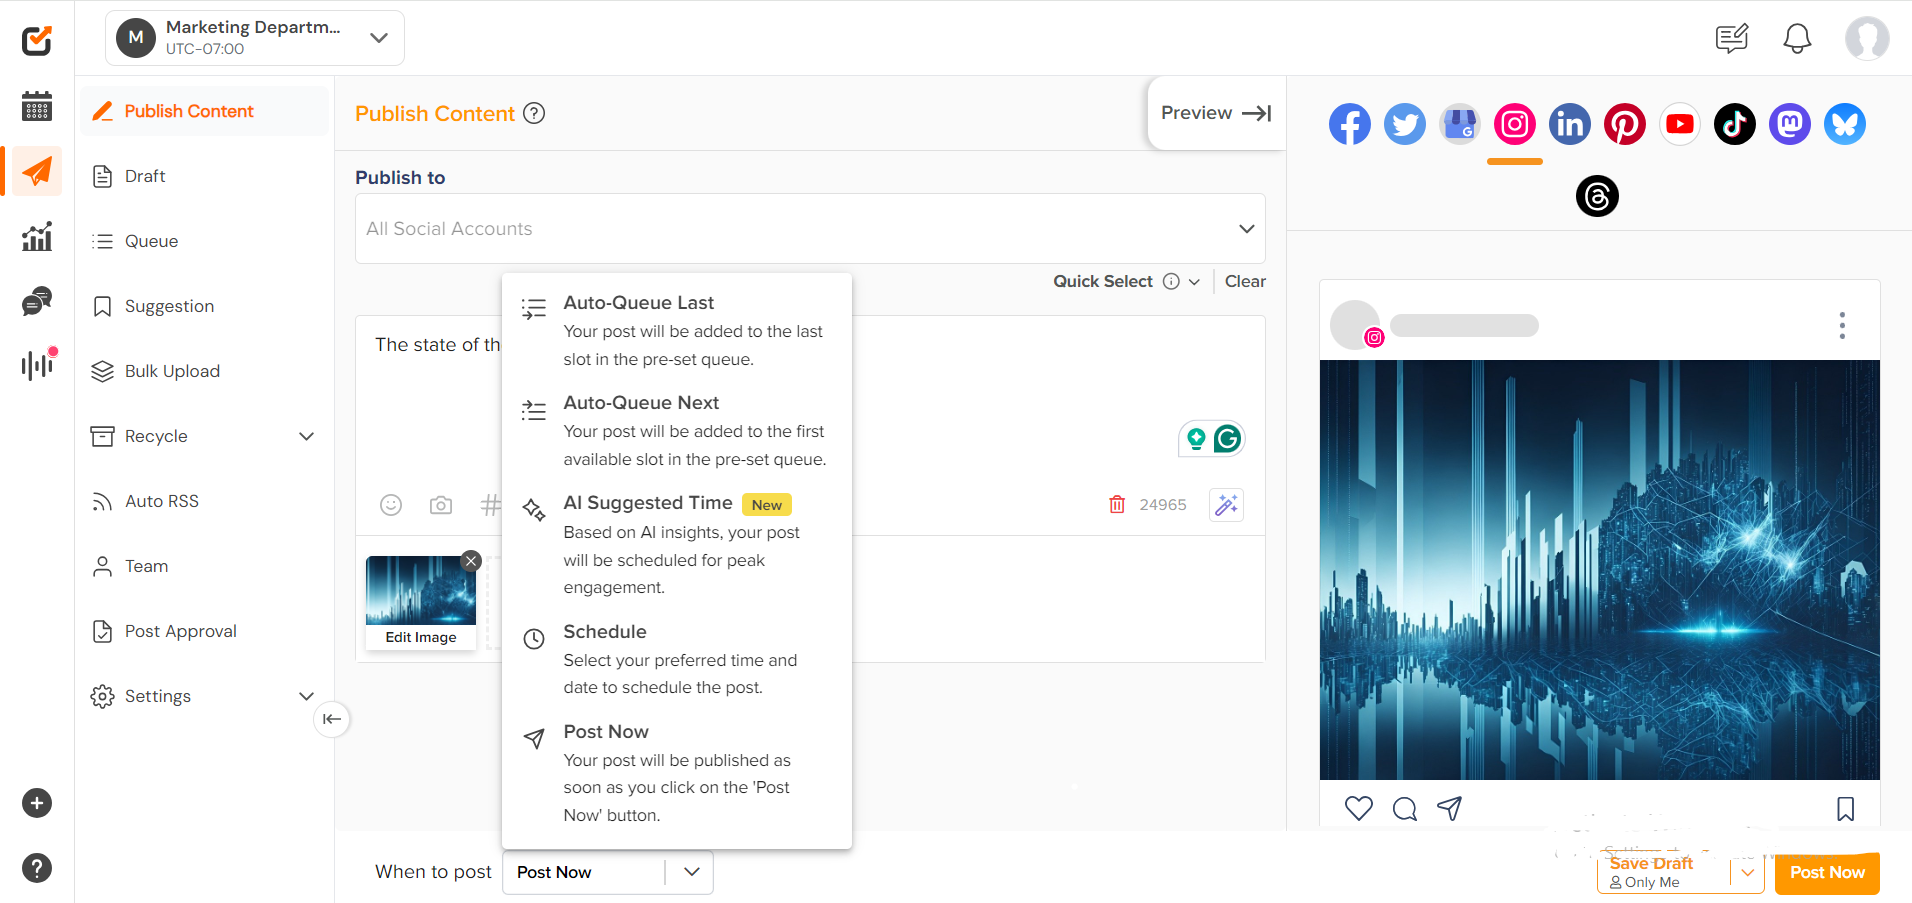The height and width of the screenshot is (903, 1912).
Task: Insert a hashtag using the hashtag icon
Action: (491, 505)
